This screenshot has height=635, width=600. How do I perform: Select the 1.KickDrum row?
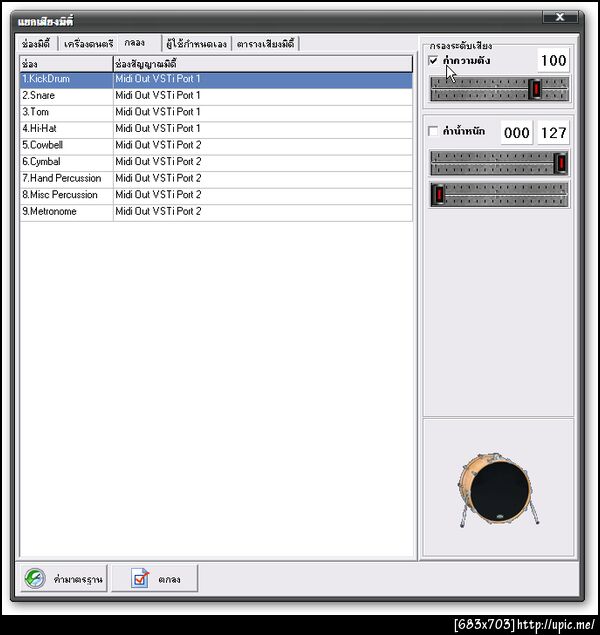[216, 80]
